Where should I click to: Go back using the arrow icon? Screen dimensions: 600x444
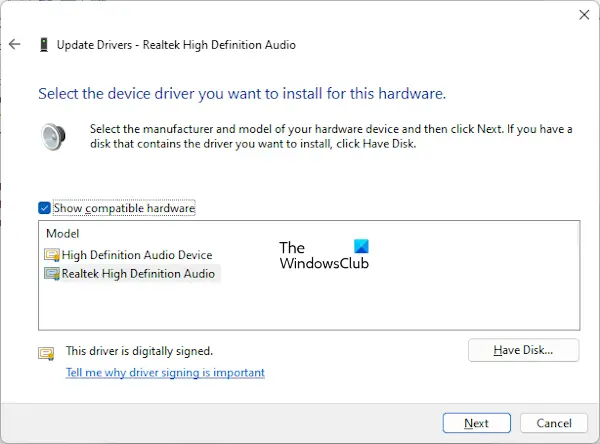click(15, 44)
